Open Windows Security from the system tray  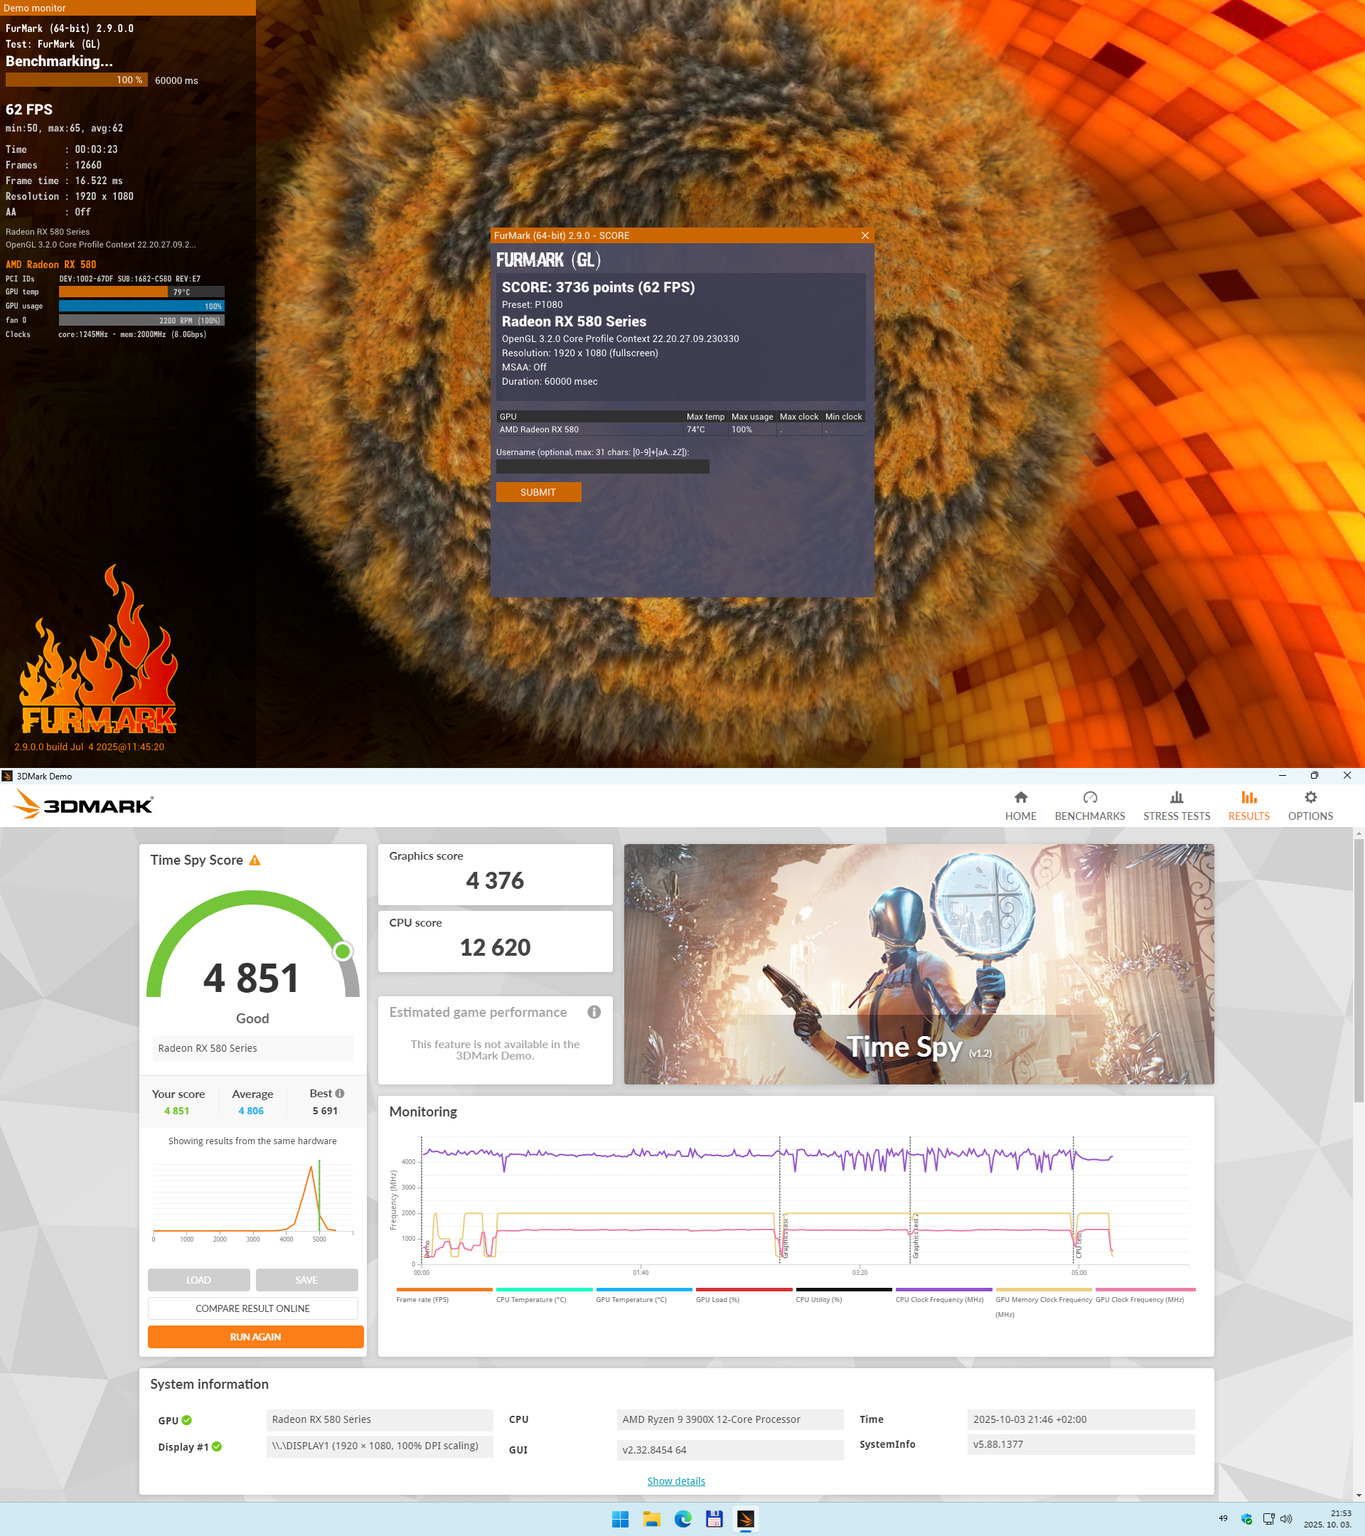[x=1246, y=1519]
